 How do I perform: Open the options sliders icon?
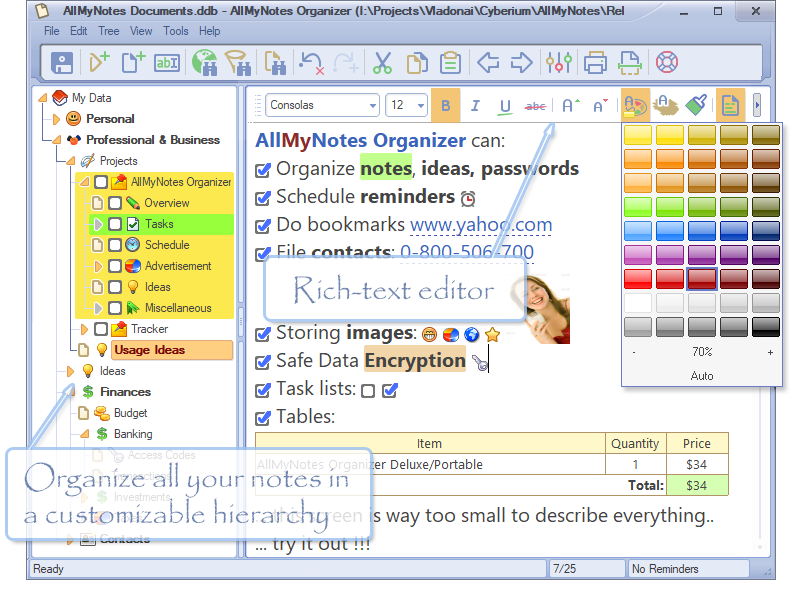pos(558,63)
